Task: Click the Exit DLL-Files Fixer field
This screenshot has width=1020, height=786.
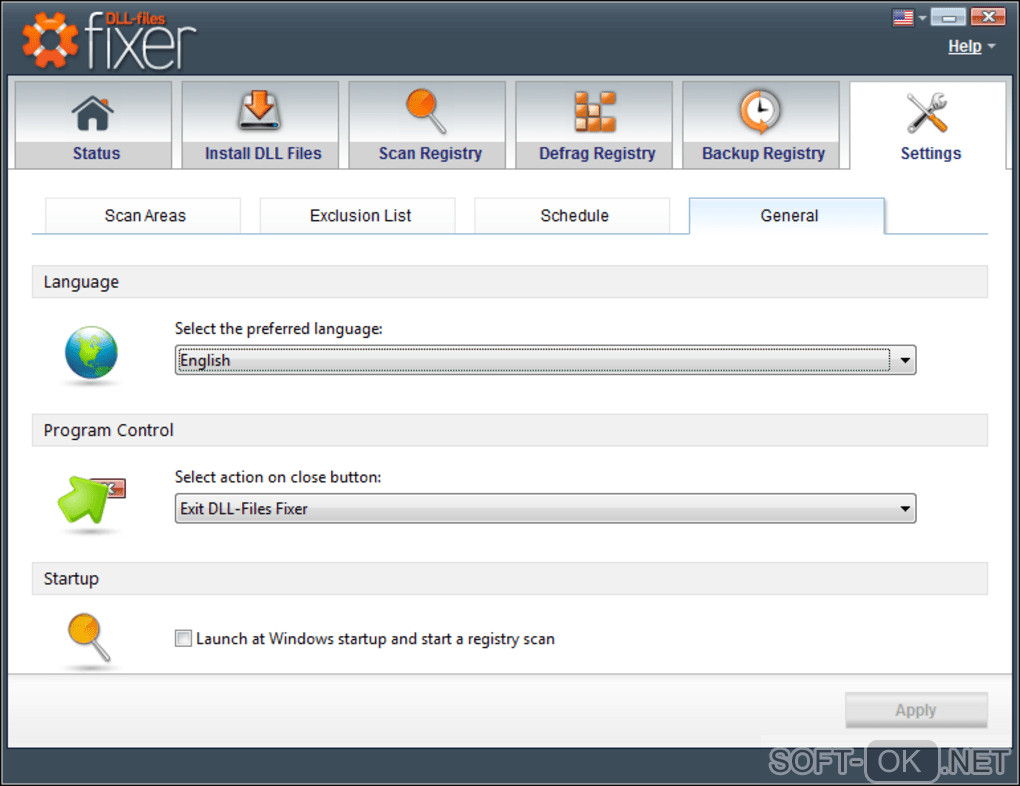Action: (545, 508)
